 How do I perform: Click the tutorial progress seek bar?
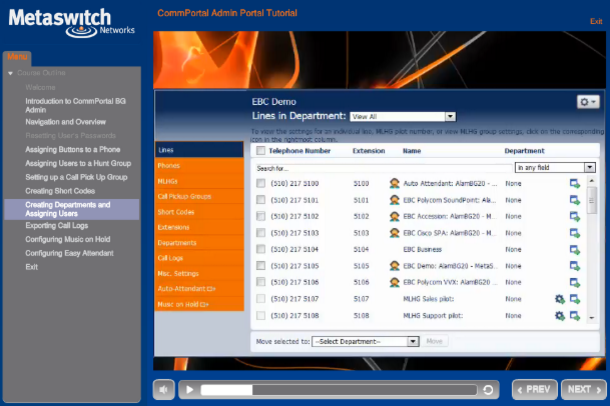click(338, 390)
